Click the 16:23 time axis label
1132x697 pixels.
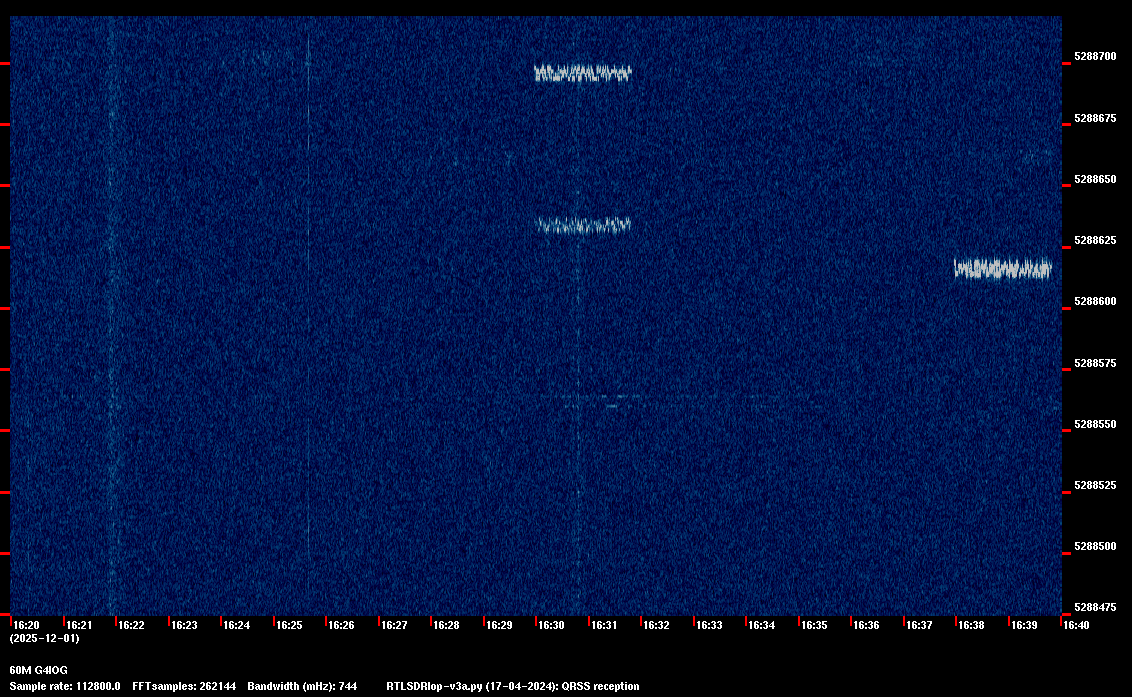click(183, 625)
